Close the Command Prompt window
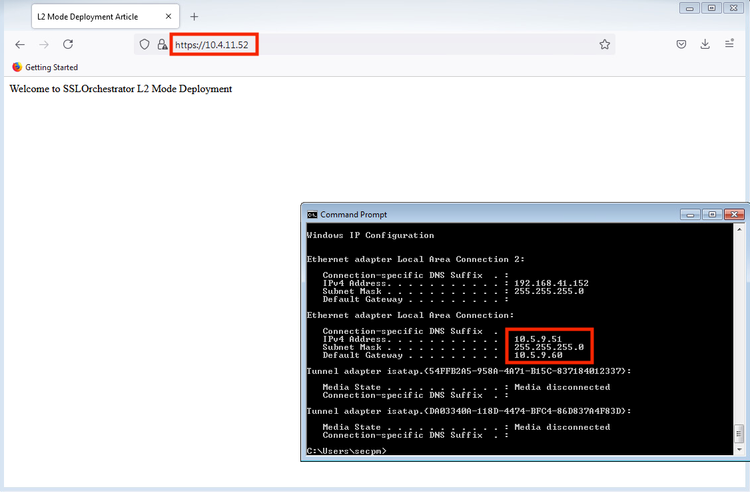The image size is (750, 492). [x=734, y=214]
